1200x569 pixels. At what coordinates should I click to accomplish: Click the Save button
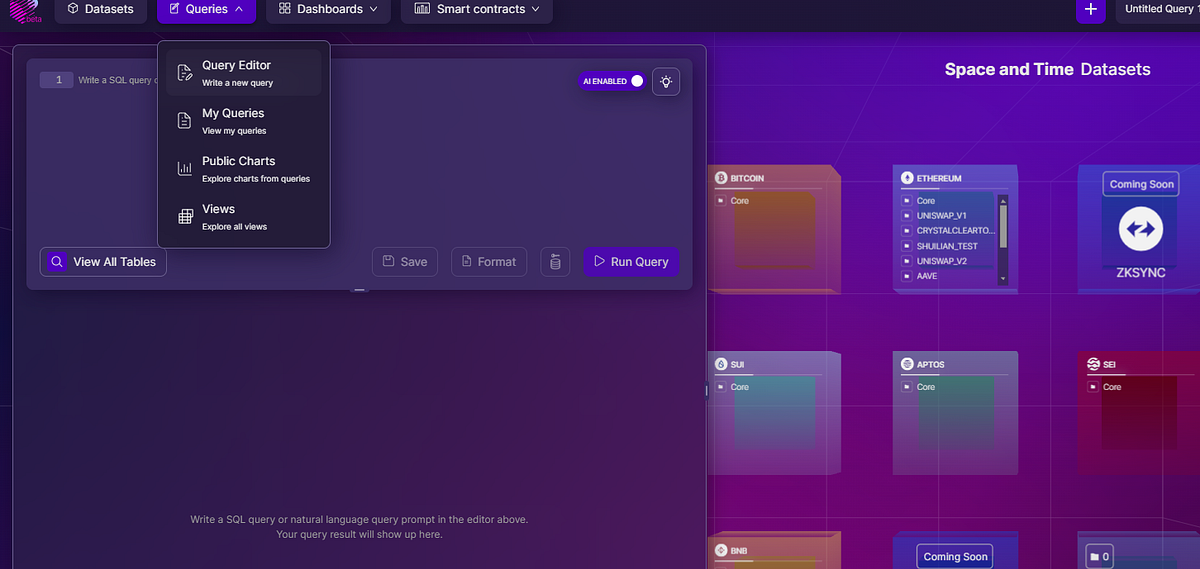(x=405, y=262)
